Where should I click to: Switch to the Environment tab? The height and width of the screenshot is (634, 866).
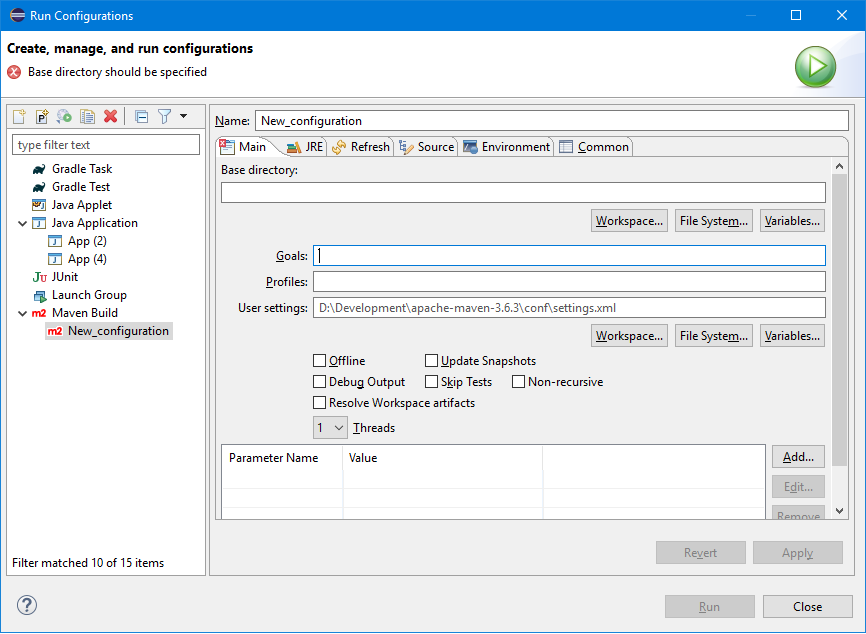pyautogui.click(x=506, y=147)
